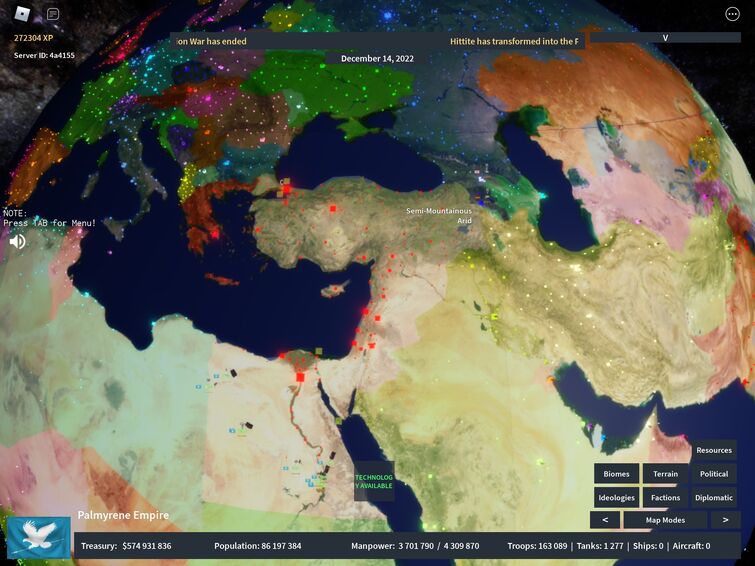The height and width of the screenshot is (566, 755).
Task: Click the large red city marker at Cairo
Action: (x=300, y=377)
